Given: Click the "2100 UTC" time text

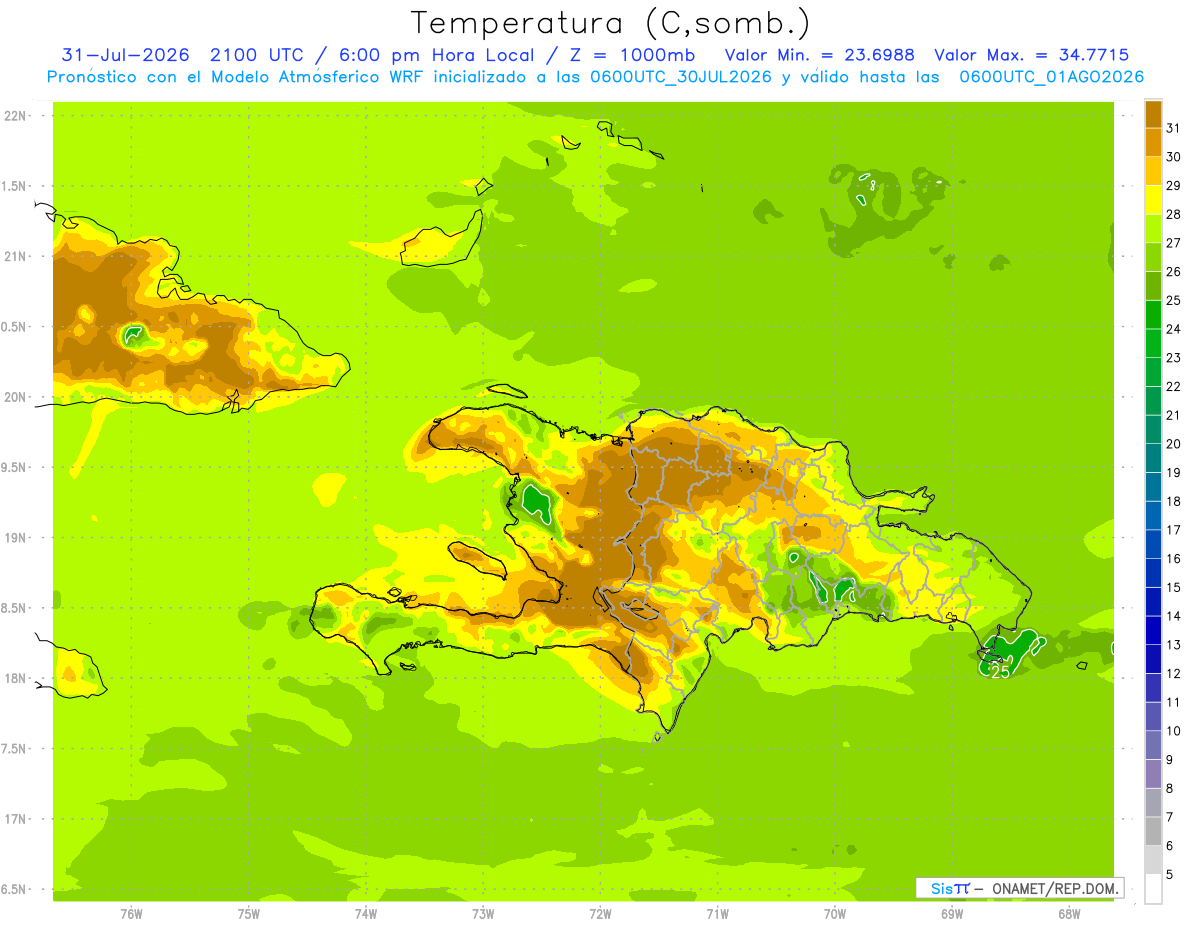Looking at the screenshot, I should pos(259,55).
